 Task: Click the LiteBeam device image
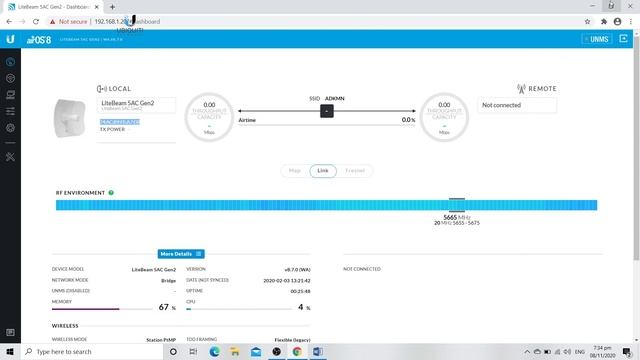click(x=70, y=118)
